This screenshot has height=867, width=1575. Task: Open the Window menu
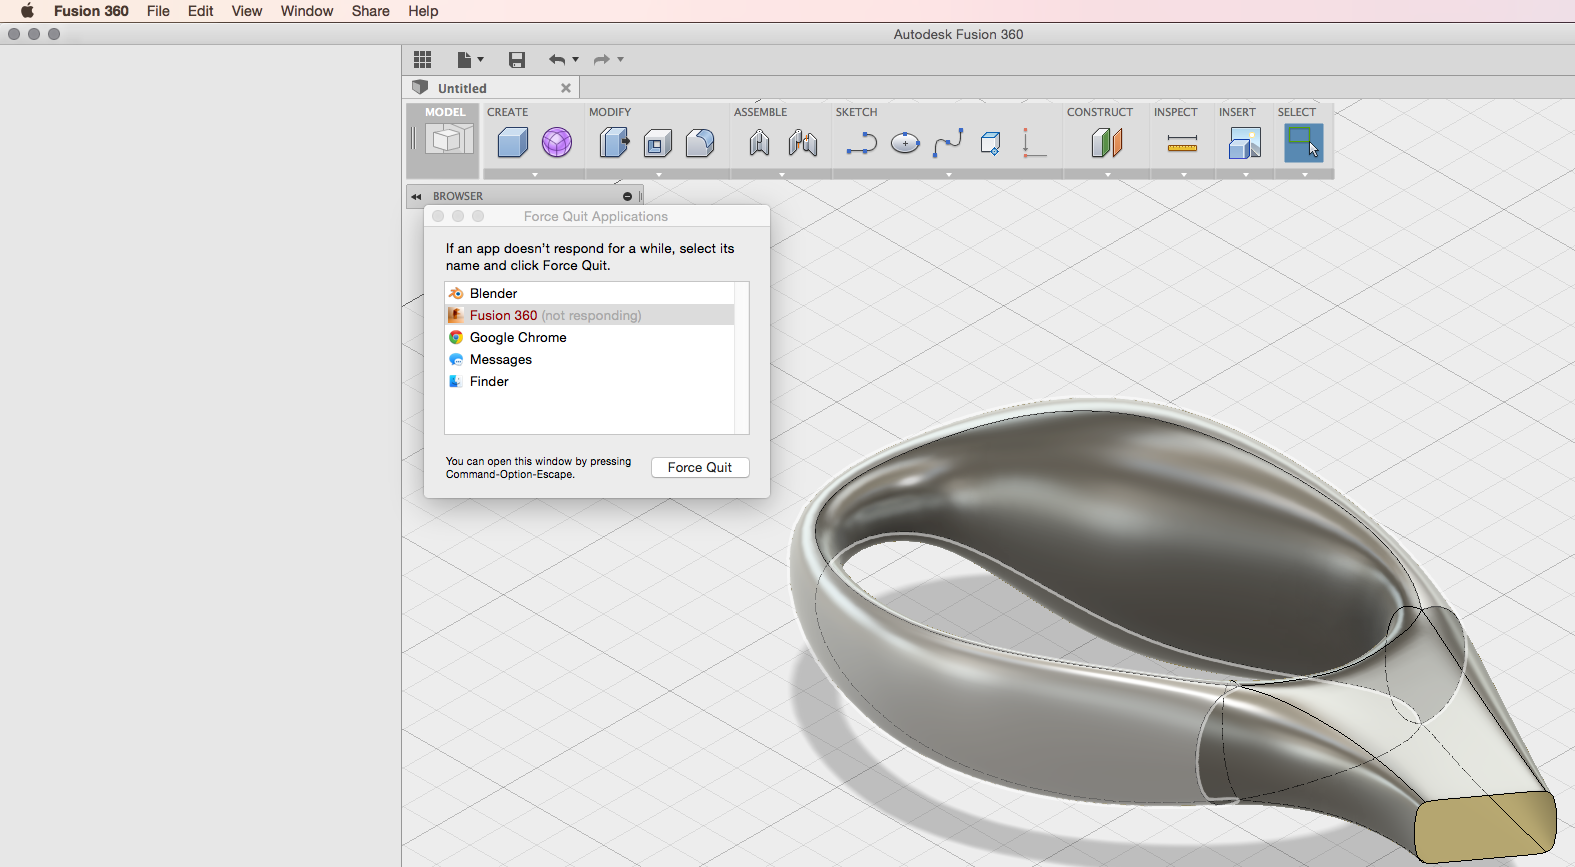[x=306, y=11]
